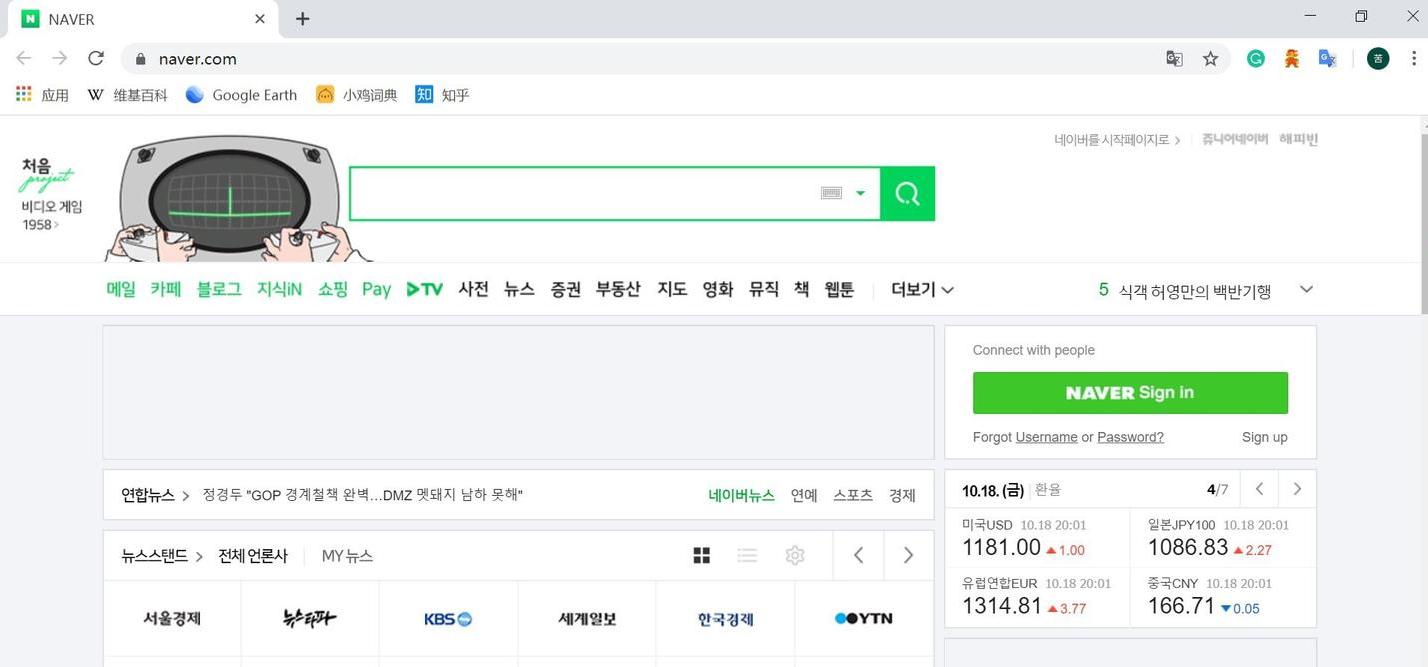Click the NAVER Sign in button

[1130, 393]
